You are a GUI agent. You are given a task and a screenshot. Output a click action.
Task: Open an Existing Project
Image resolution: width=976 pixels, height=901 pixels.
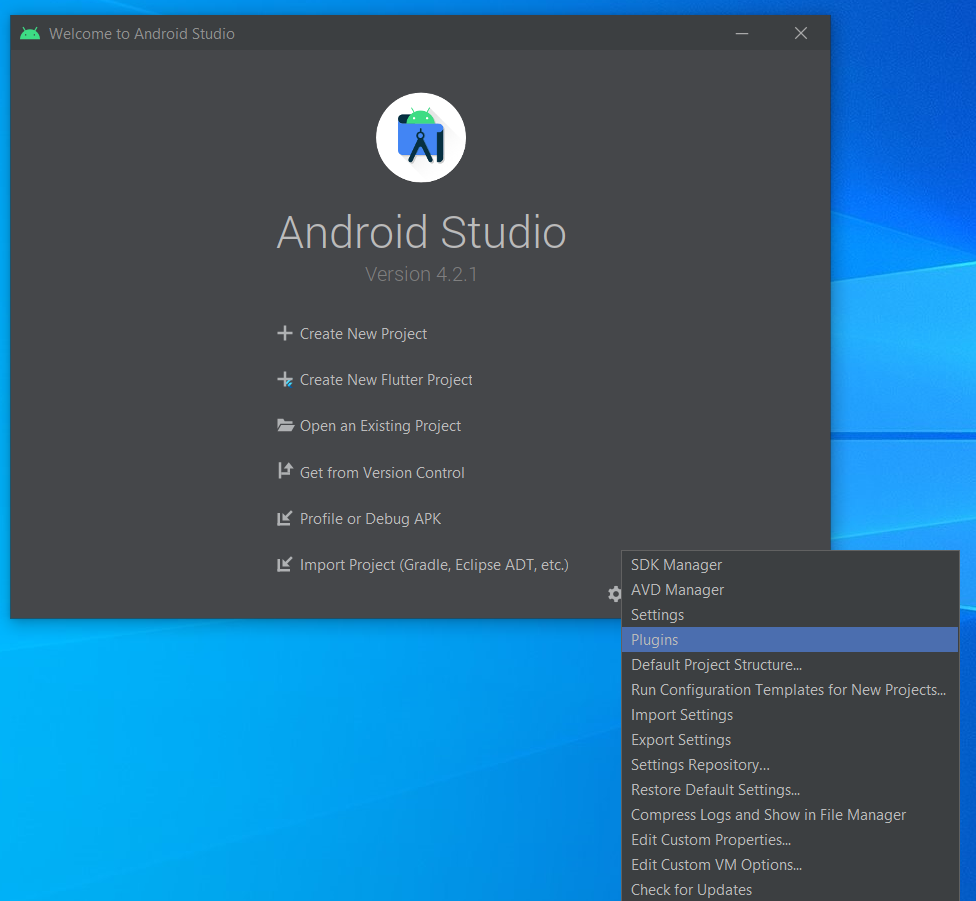coord(380,426)
